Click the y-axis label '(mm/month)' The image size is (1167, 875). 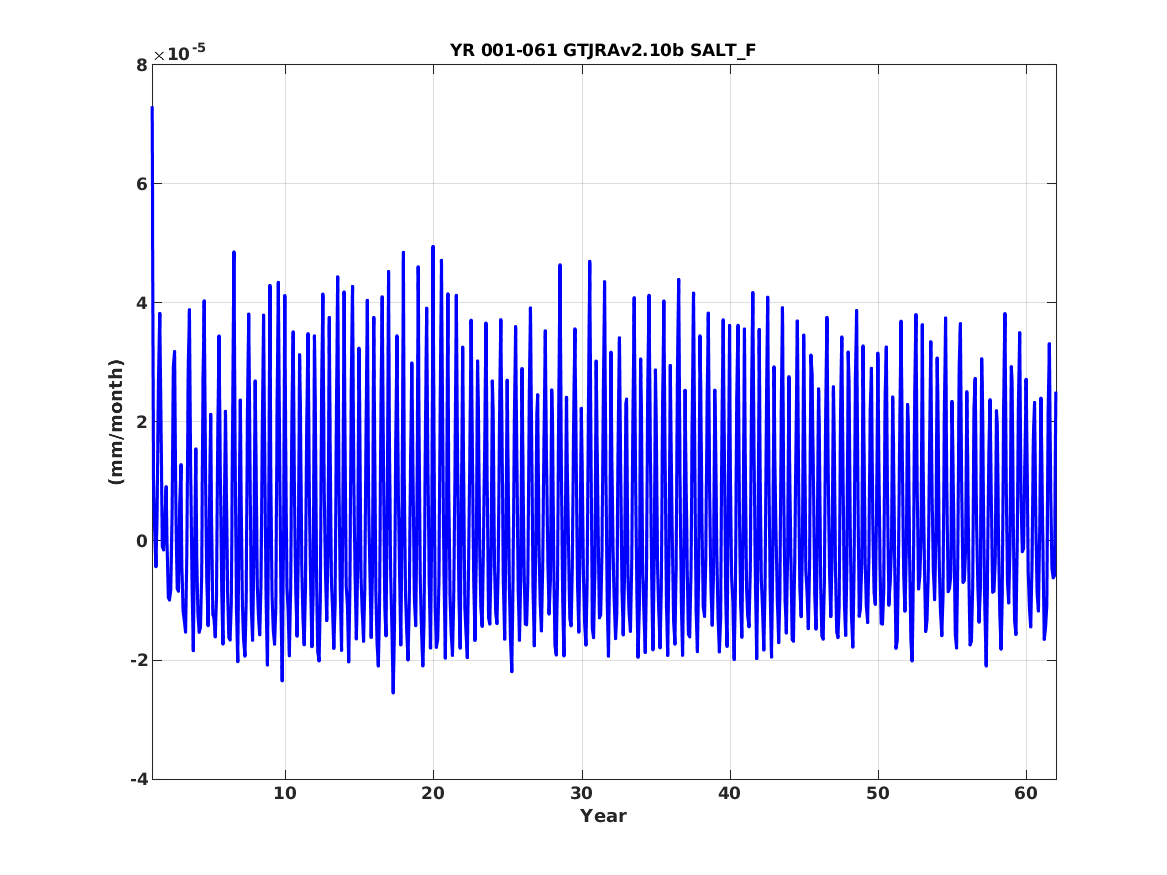pos(115,422)
